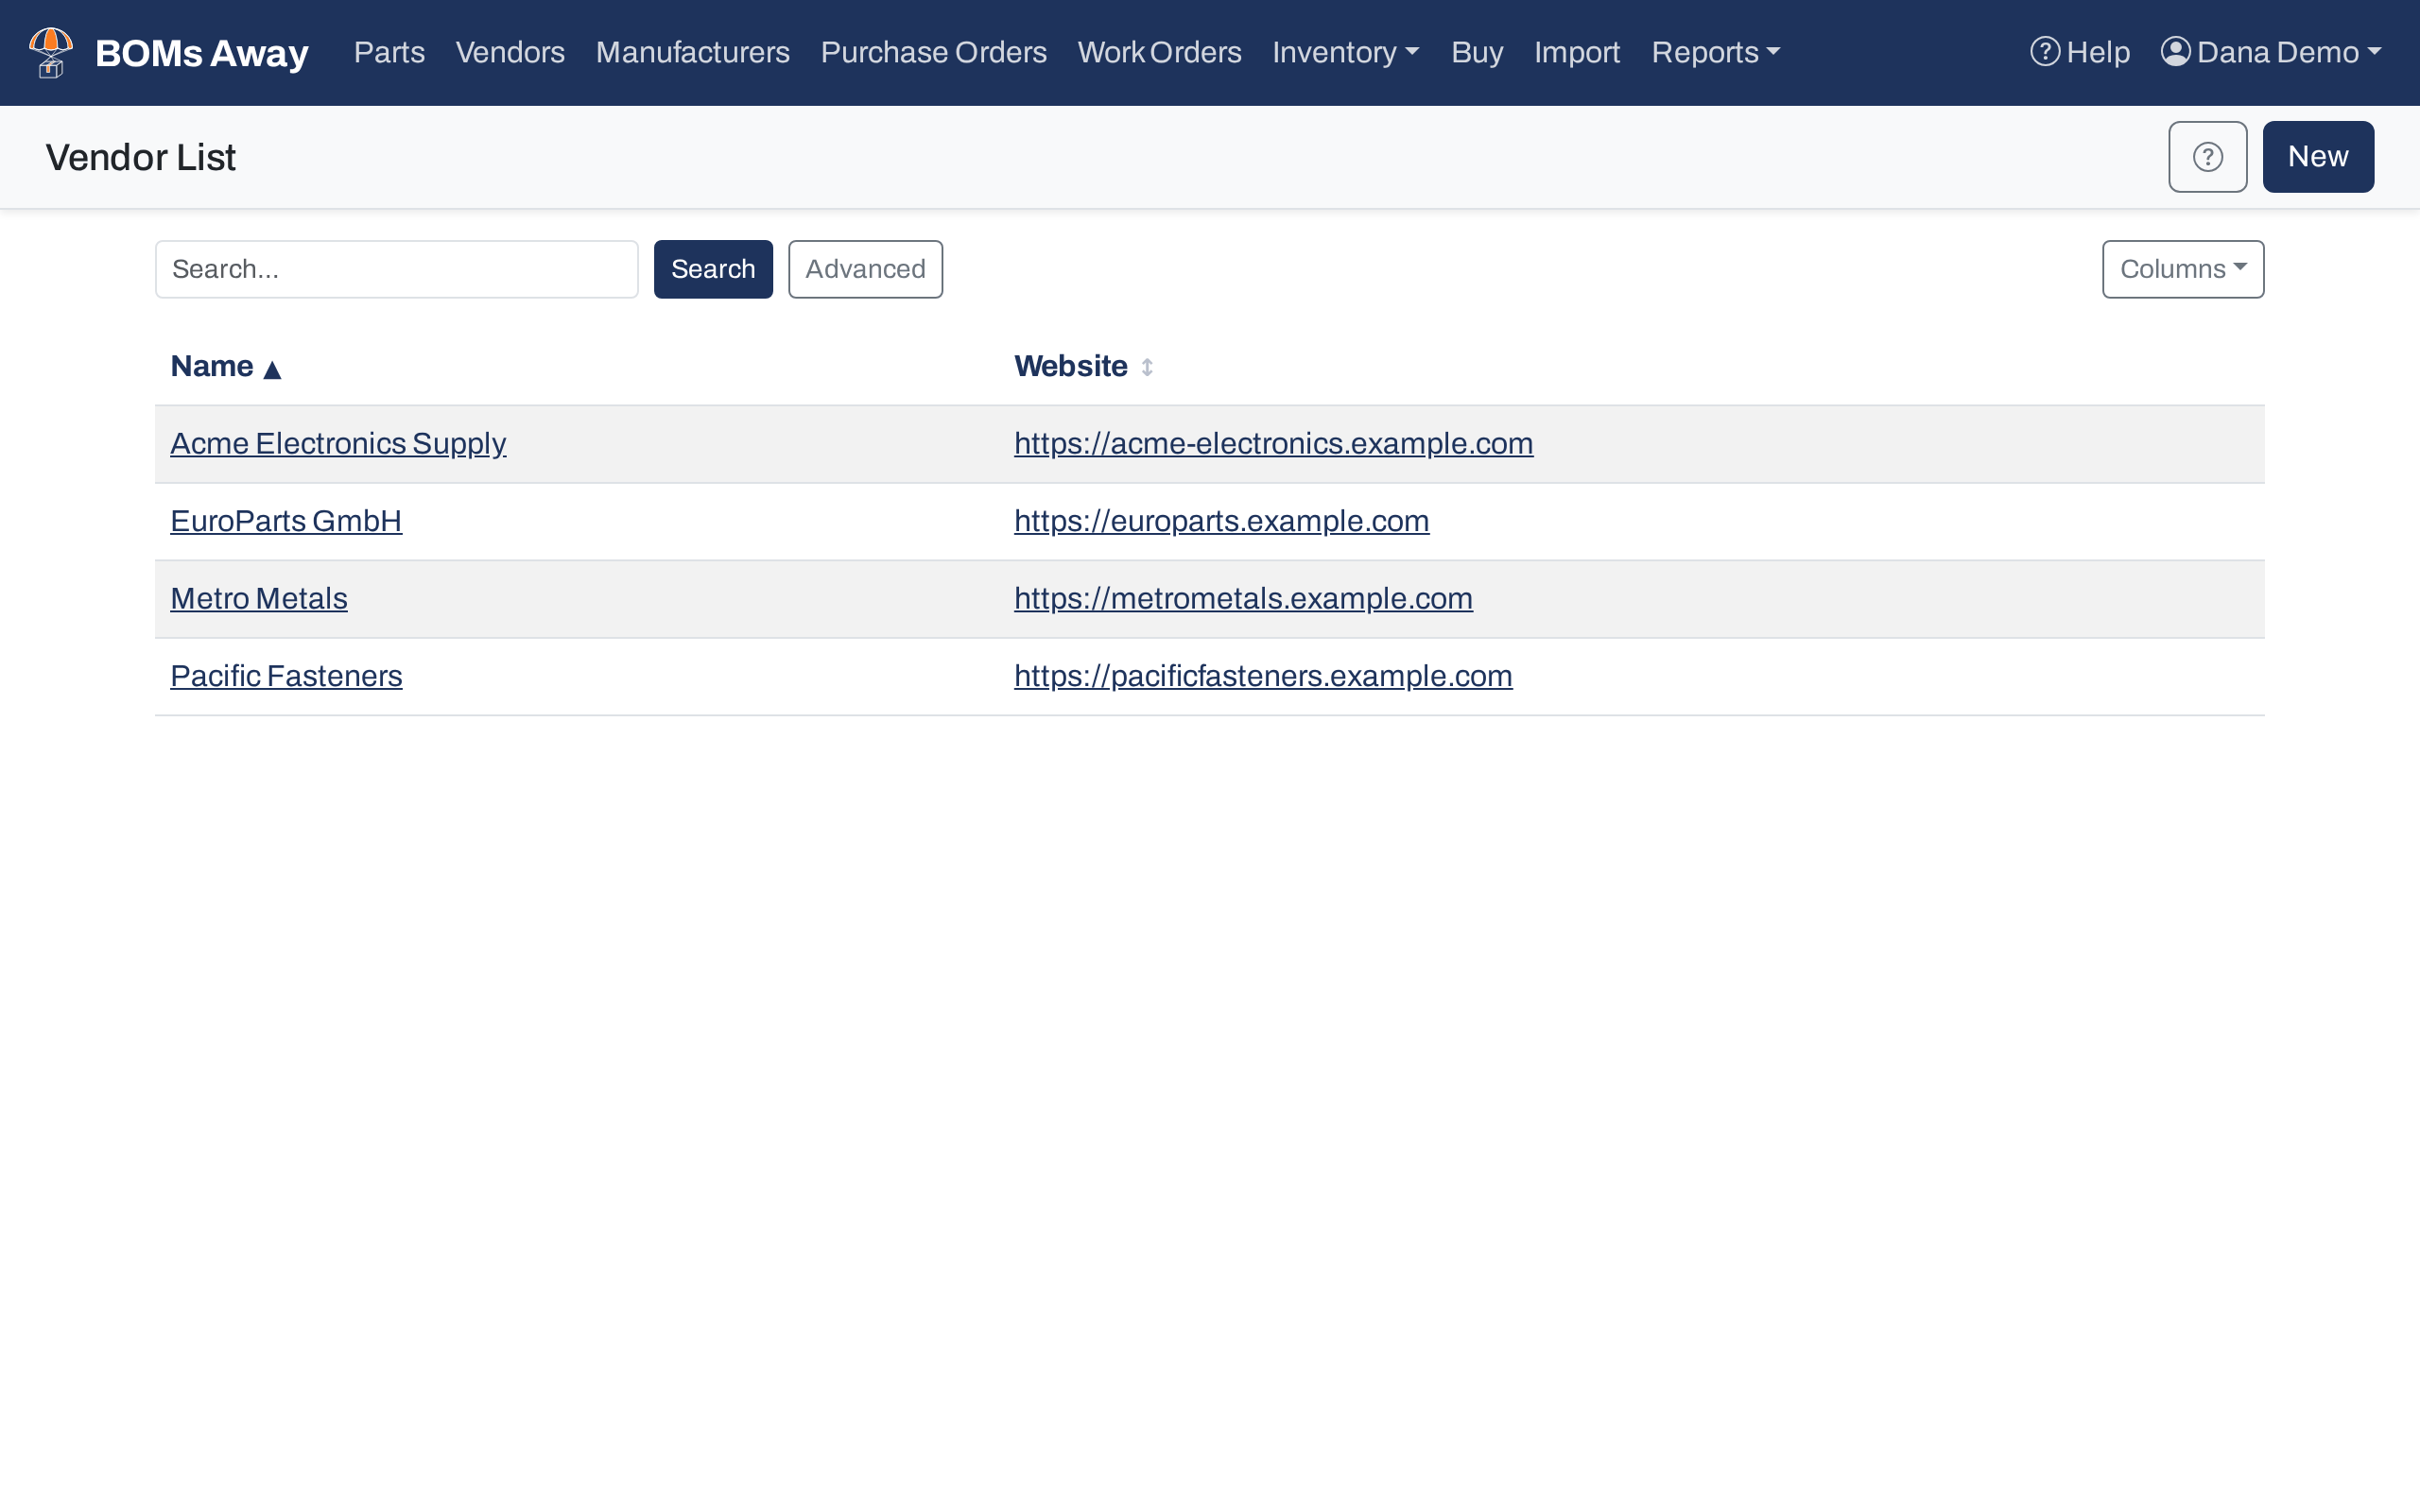The image size is (2420, 1512).
Task: Open the EuroParts GmbH vendor
Action: click(x=286, y=521)
